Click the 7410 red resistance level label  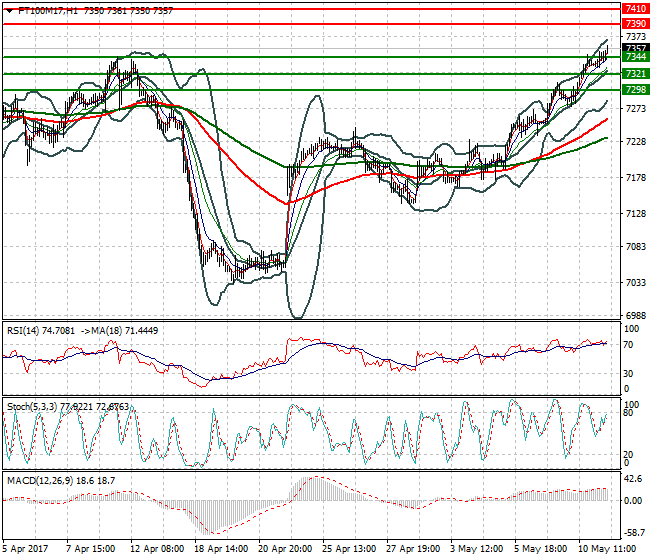coord(635,8)
